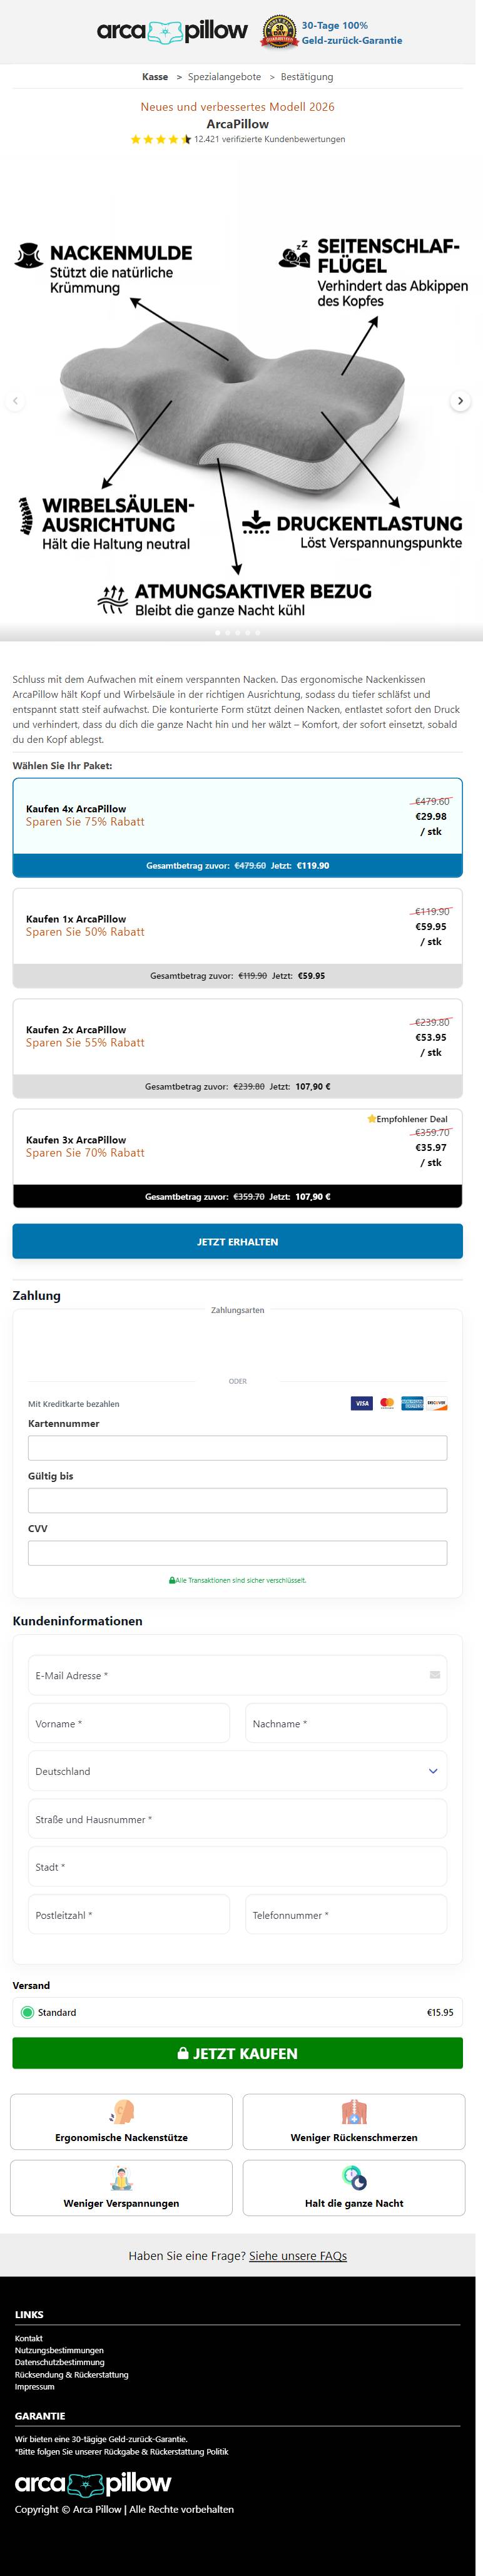Click the first image carousel dot
This screenshot has height=2576, width=483.
(x=218, y=633)
